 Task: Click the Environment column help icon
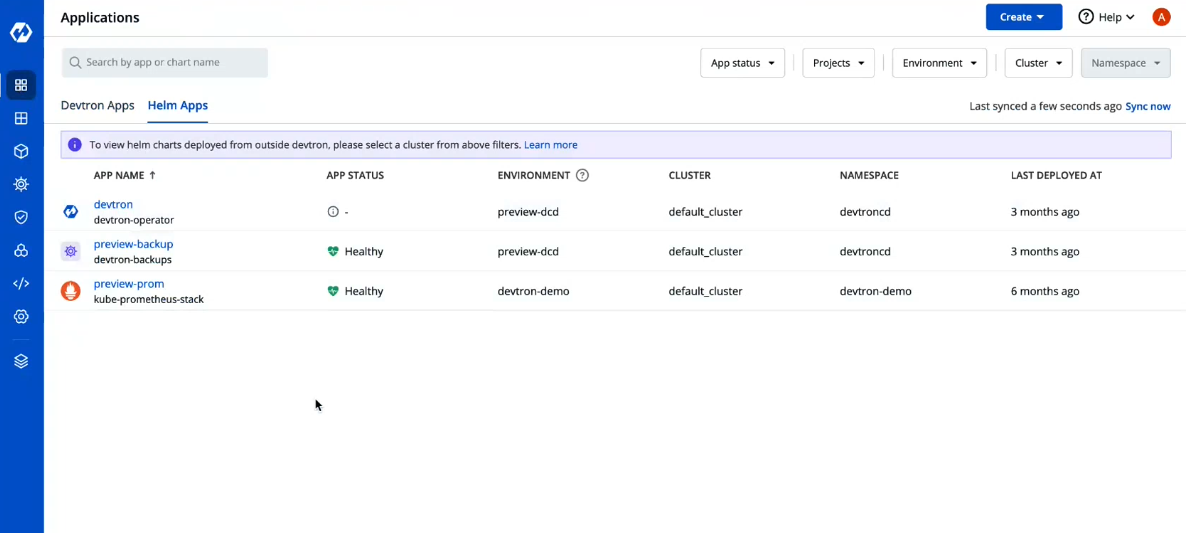(582, 175)
